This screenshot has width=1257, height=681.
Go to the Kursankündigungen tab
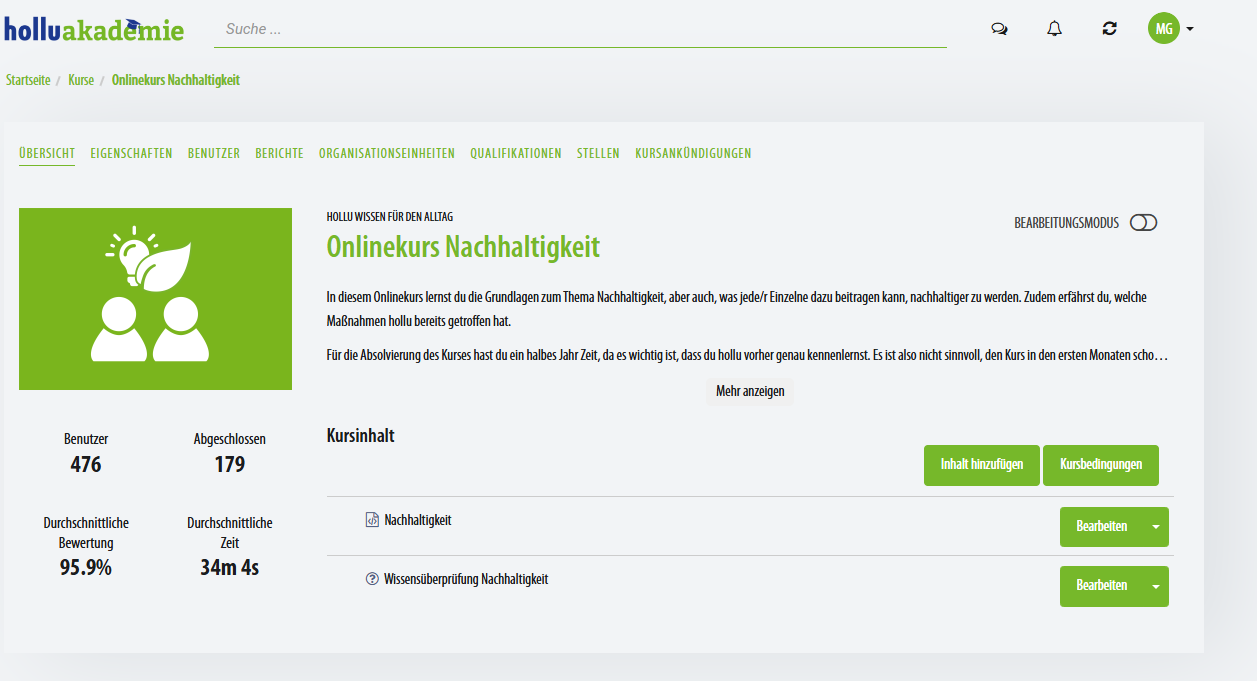tap(693, 154)
